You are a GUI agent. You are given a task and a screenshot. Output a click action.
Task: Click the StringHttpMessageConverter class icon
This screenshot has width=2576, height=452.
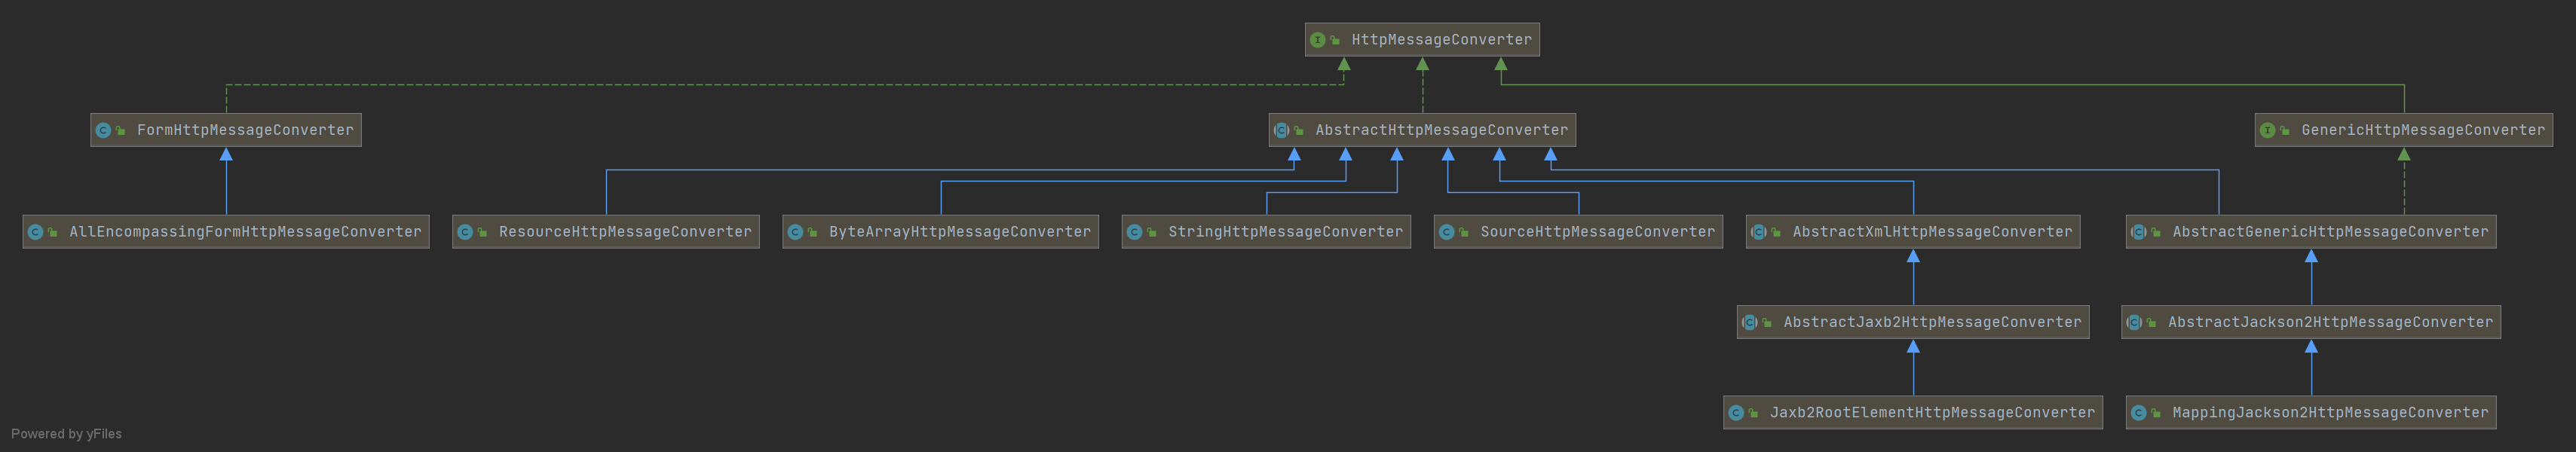coord(1134,232)
